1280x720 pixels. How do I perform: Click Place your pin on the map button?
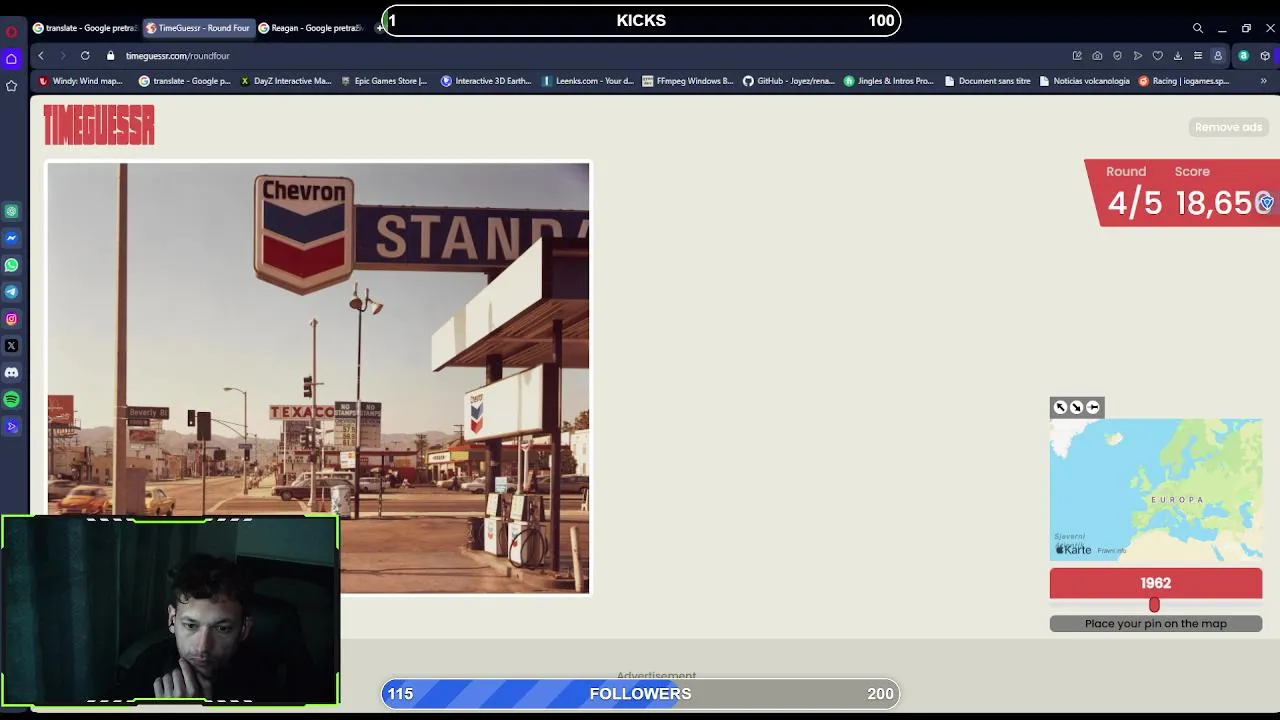pyautogui.click(x=1156, y=624)
